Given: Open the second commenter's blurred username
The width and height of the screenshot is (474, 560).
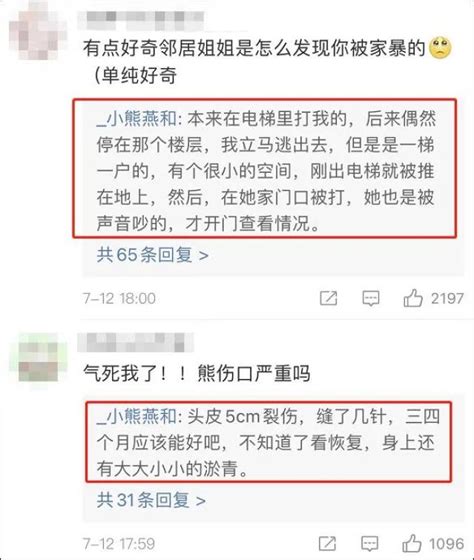Looking at the screenshot, I should [x=136, y=342].
